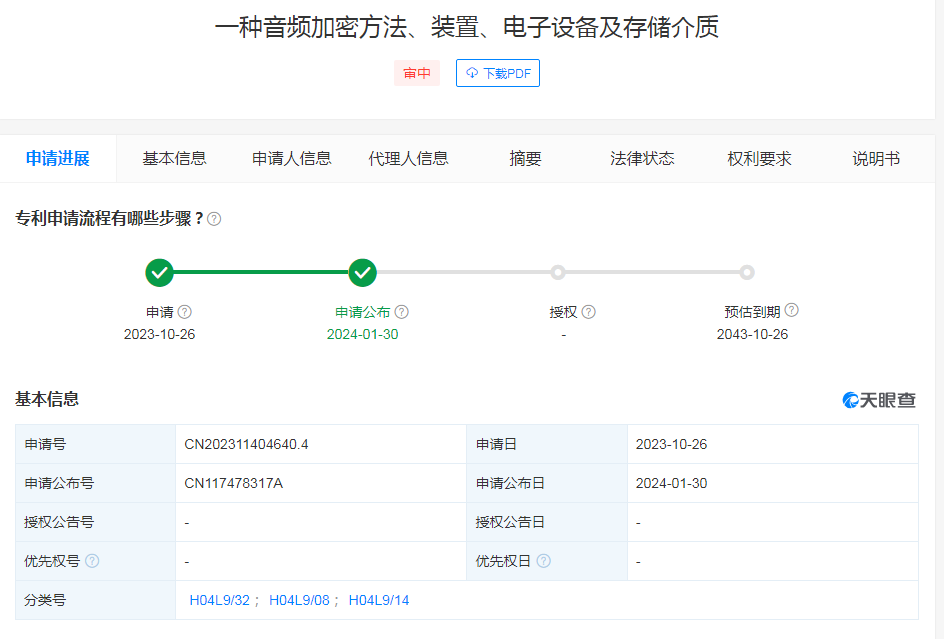The image size is (944, 639).
Task: Click the 专利申请流程有哪些步骤 heading
Action: tap(108, 218)
